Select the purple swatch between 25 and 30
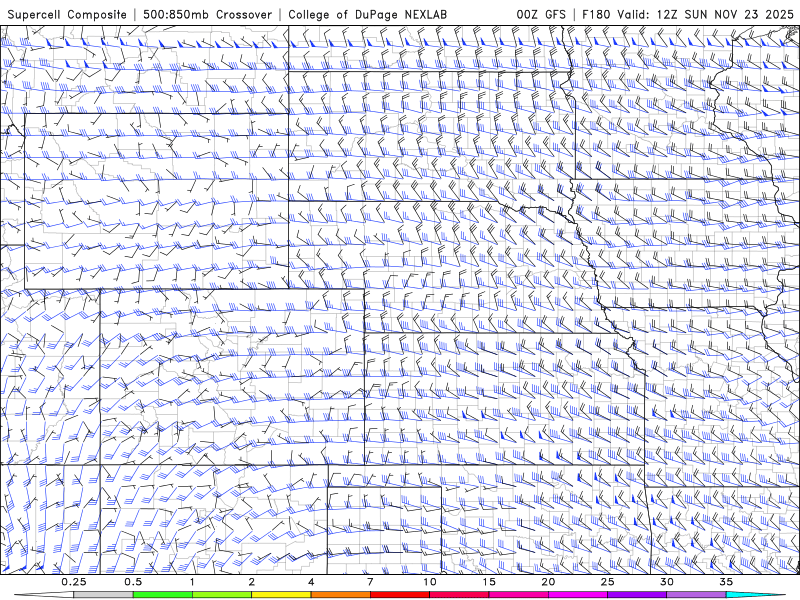 click(637, 595)
